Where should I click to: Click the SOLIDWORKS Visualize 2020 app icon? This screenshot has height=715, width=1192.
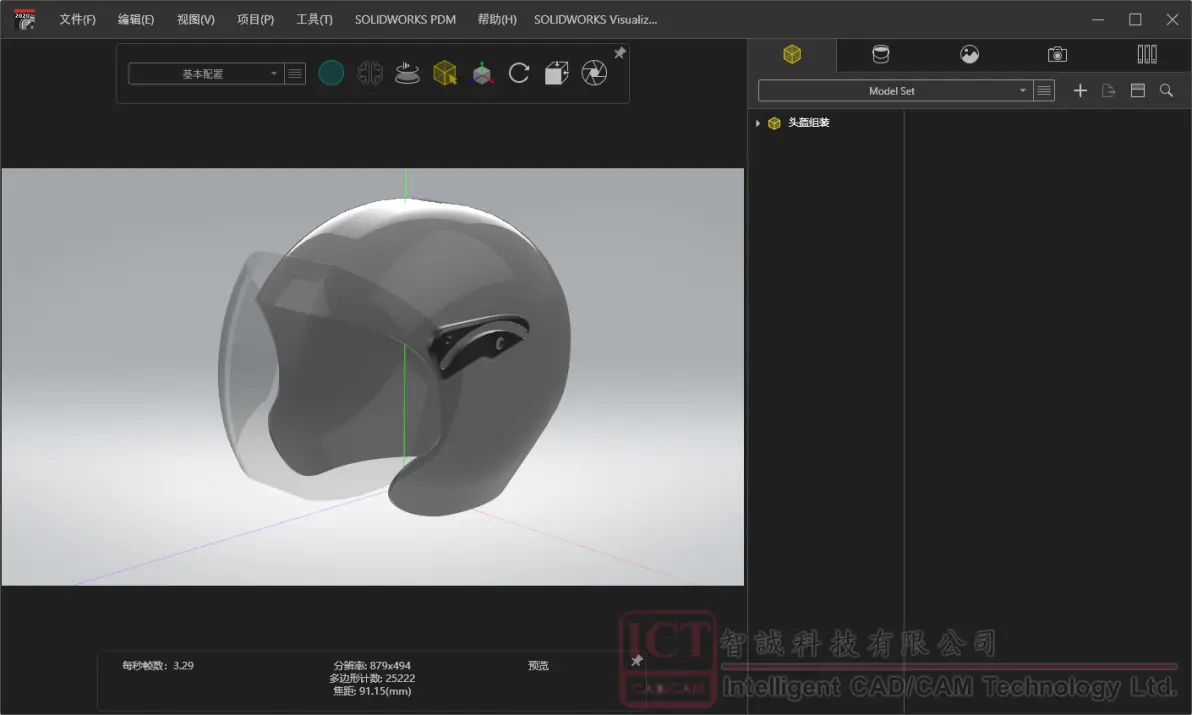coord(25,20)
